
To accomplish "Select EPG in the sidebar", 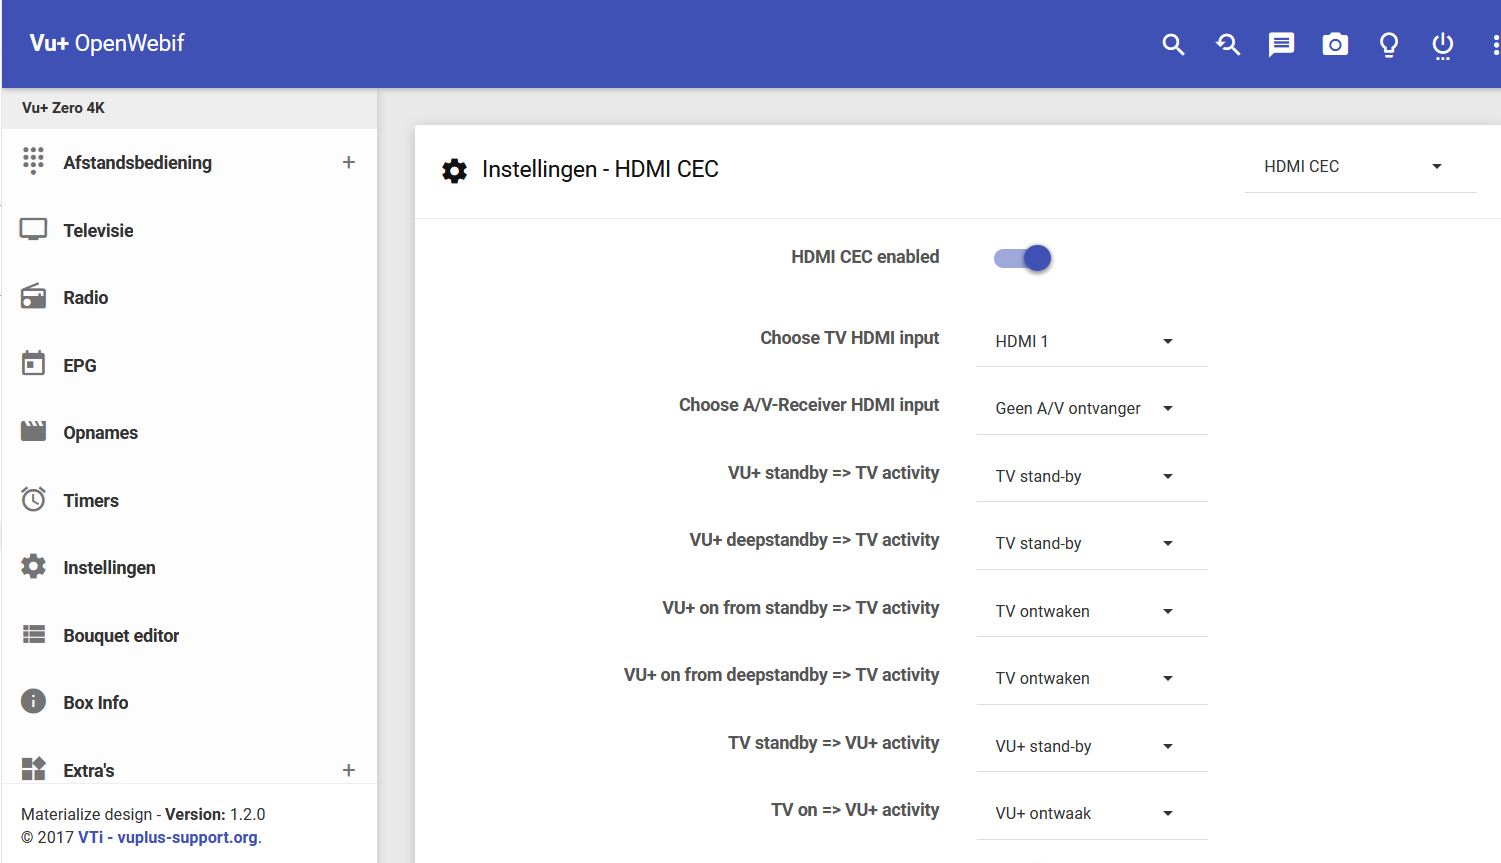I will click(80, 366).
